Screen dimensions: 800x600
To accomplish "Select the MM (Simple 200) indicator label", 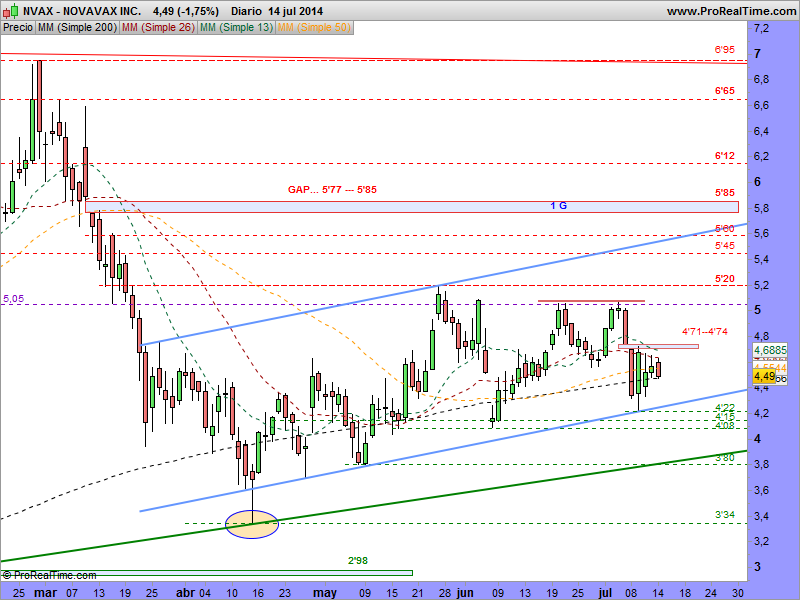I will (x=77, y=28).
